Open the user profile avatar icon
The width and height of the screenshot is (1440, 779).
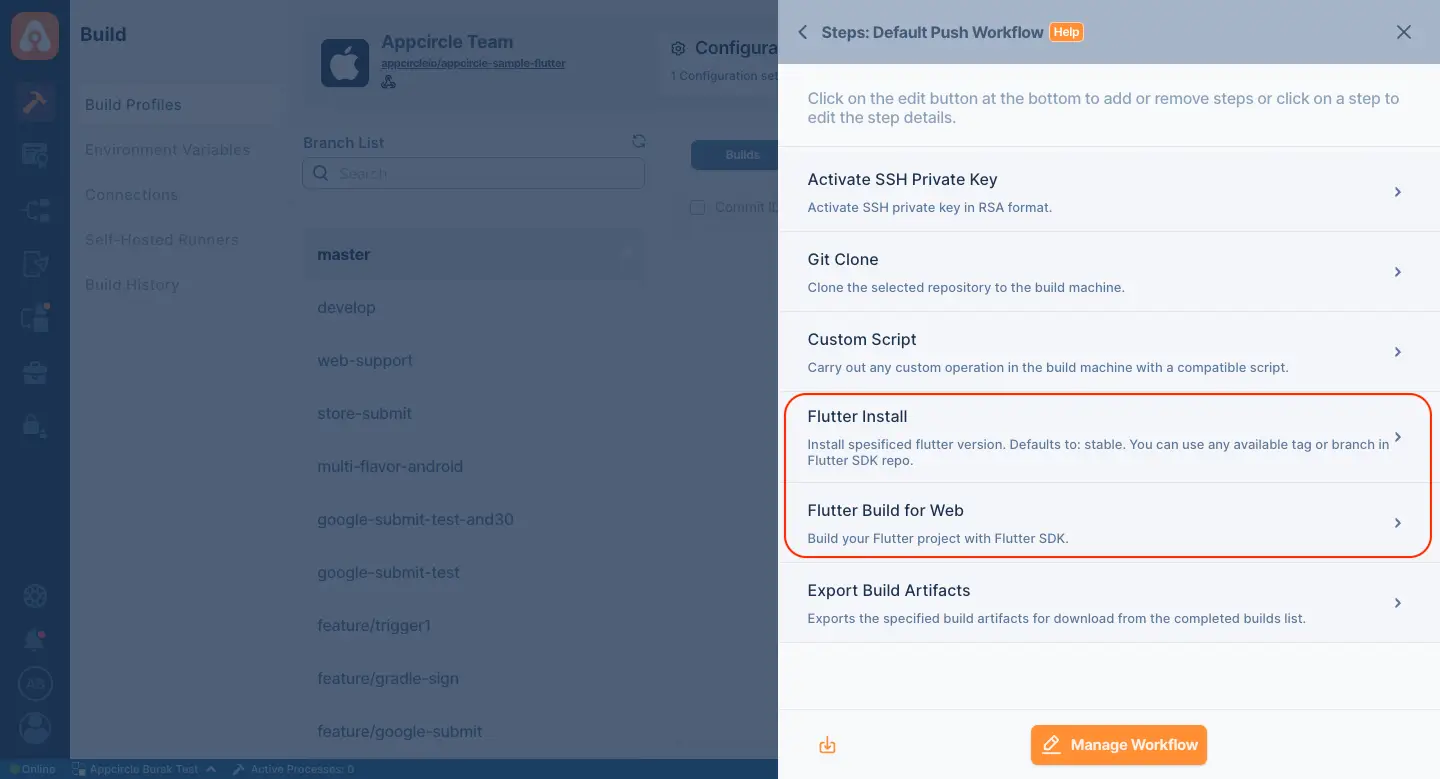(x=35, y=727)
